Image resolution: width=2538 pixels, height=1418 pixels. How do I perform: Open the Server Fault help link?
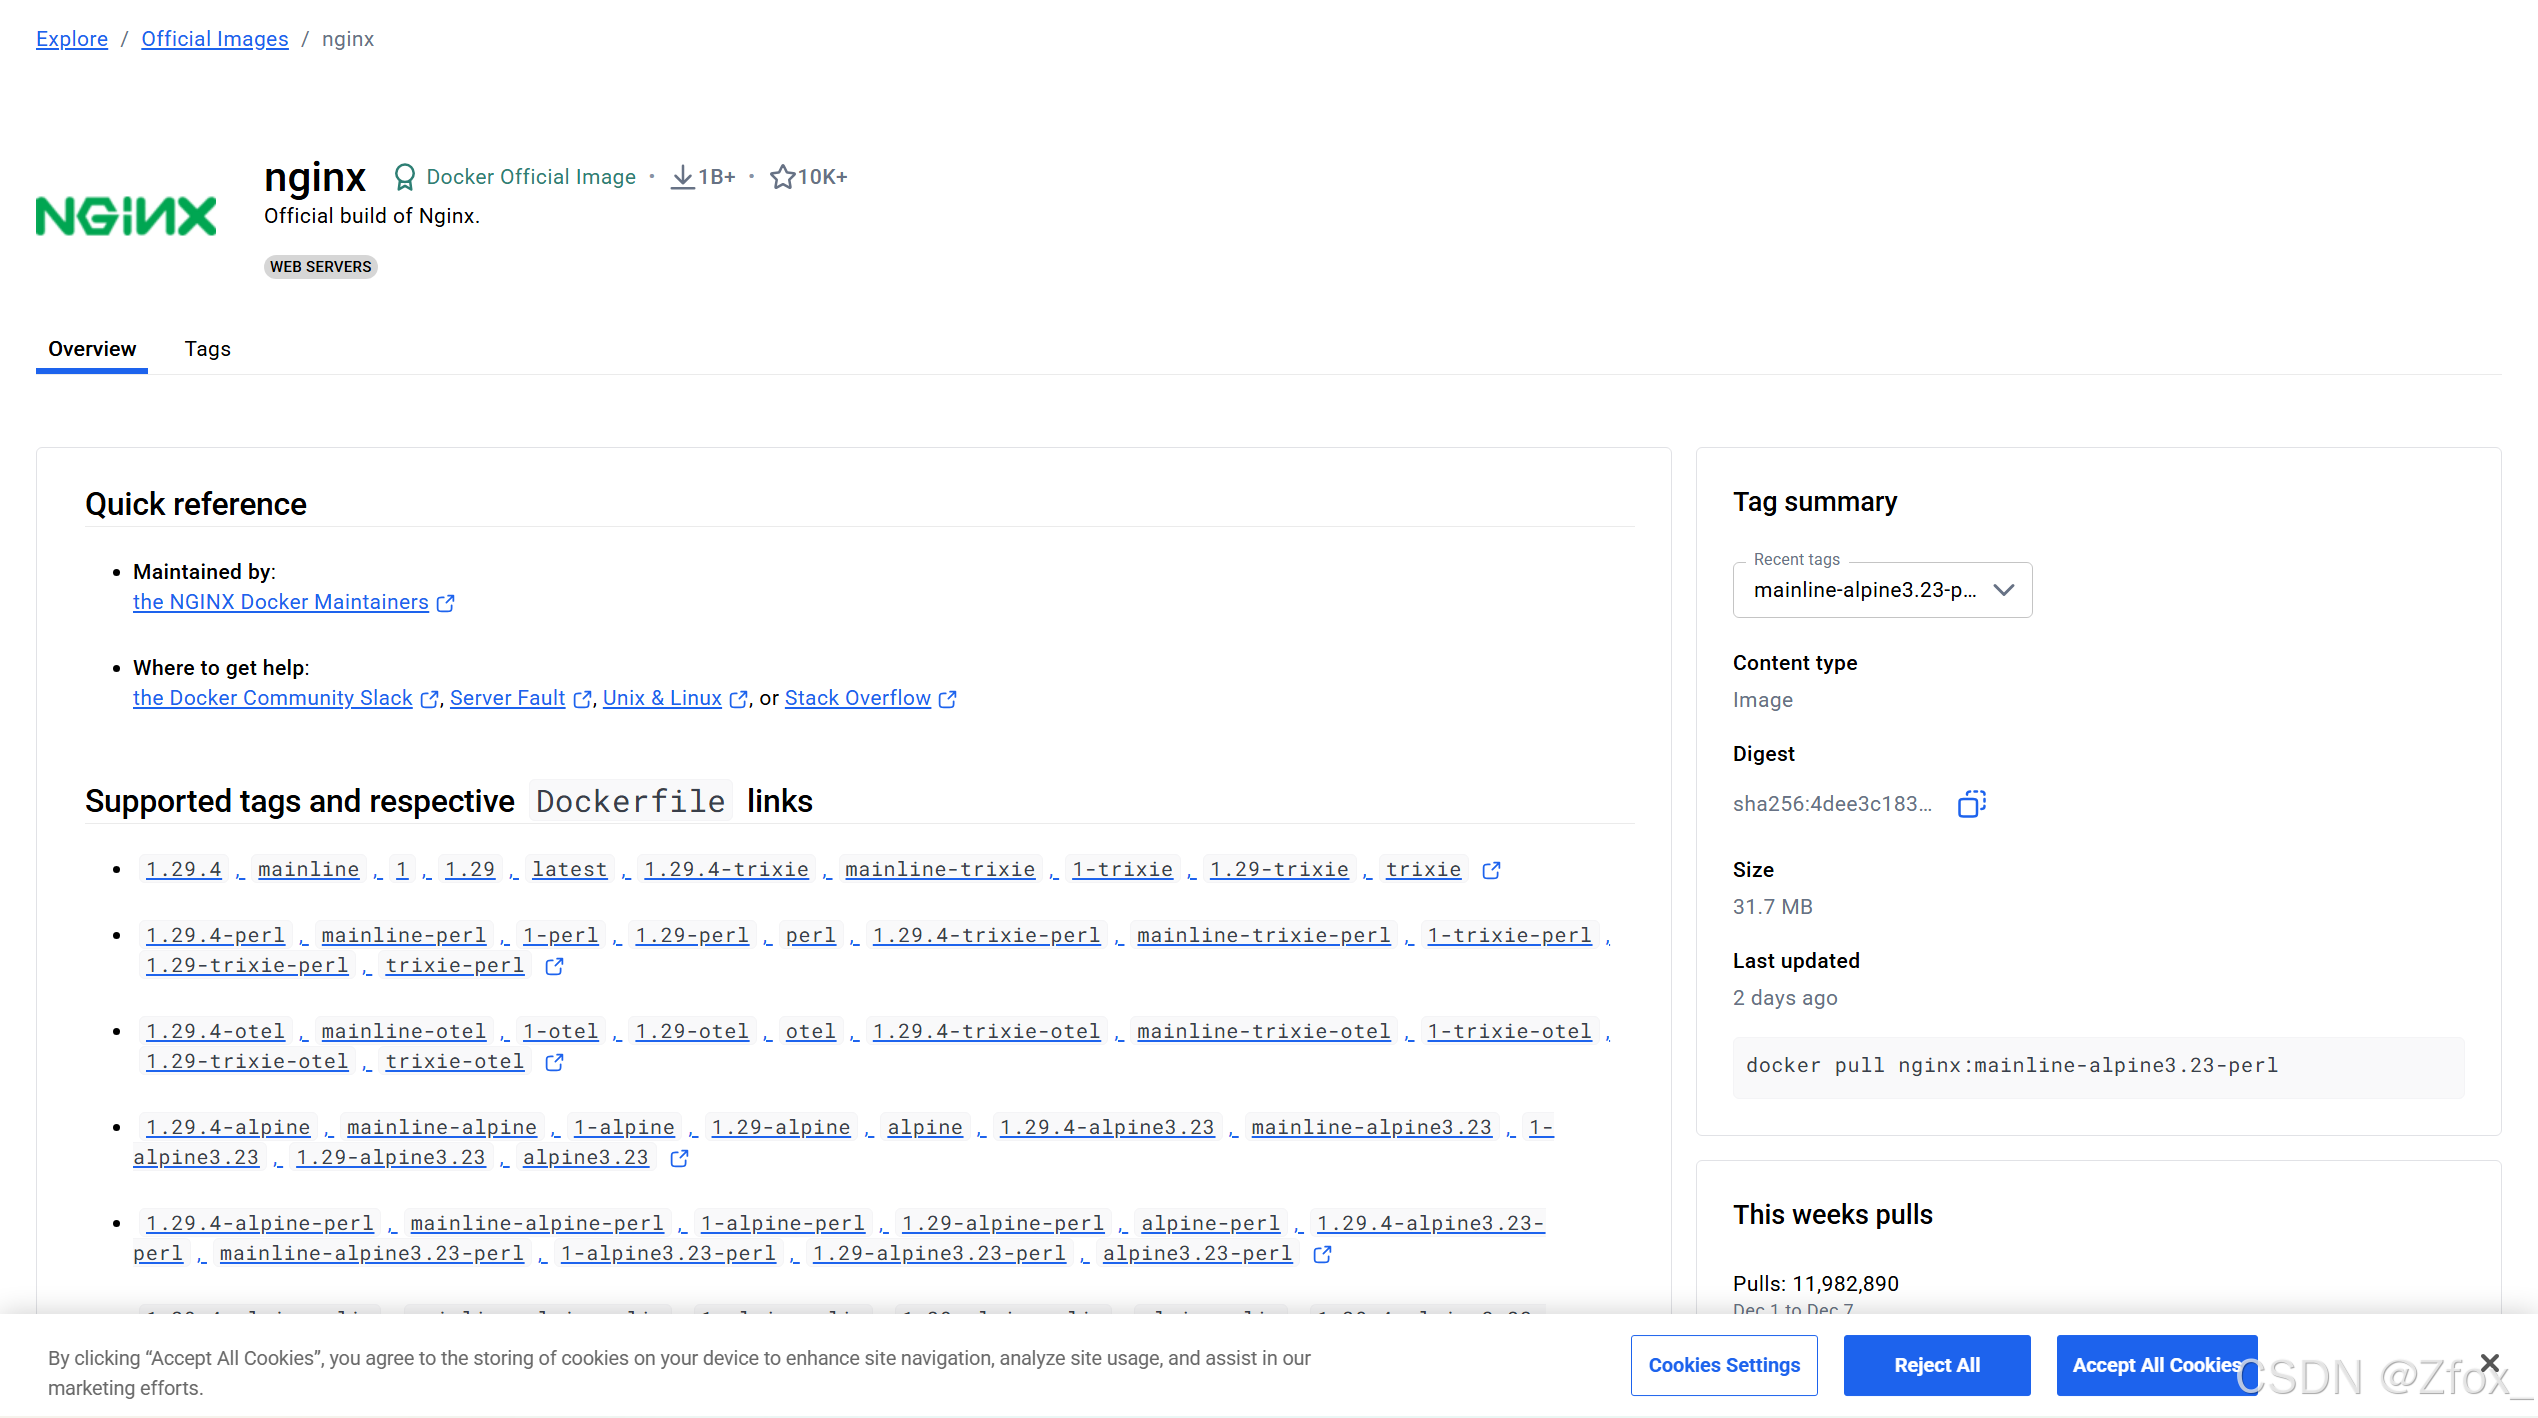click(x=508, y=698)
